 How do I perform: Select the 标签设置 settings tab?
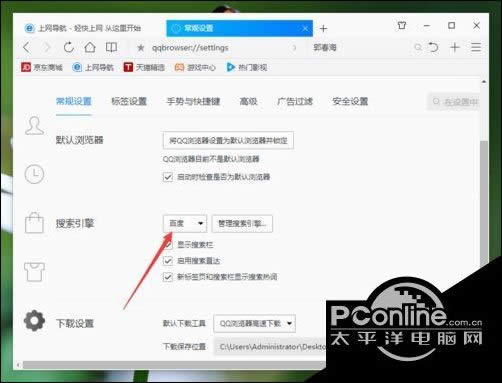129,101
